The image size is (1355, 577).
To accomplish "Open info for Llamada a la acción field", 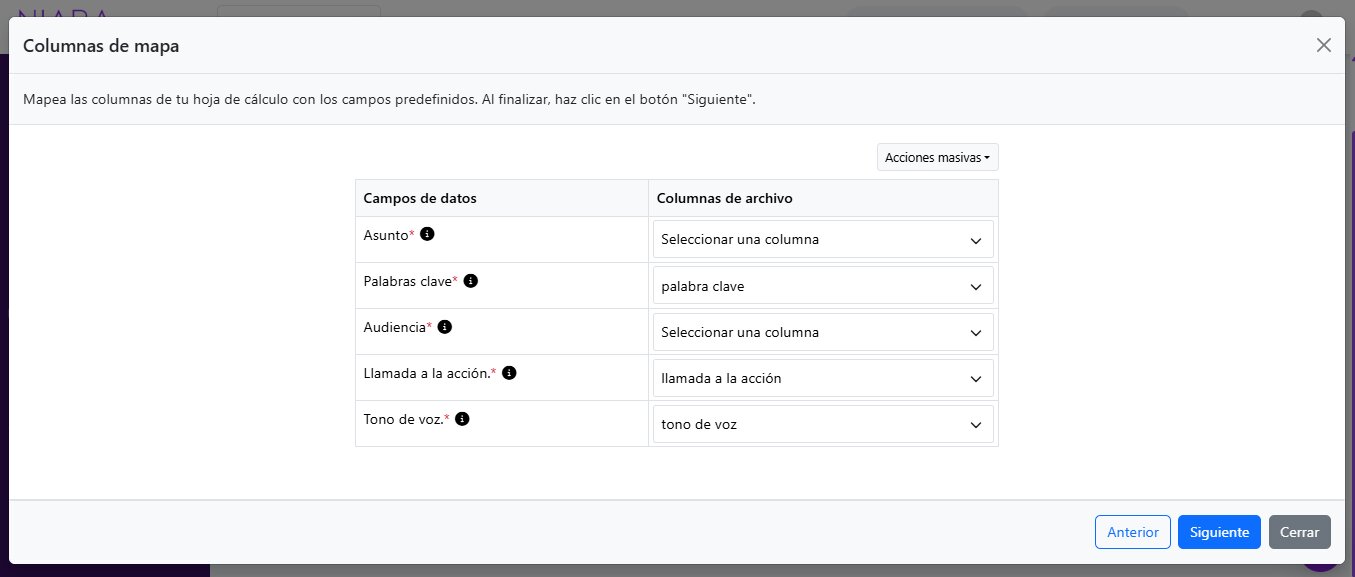I will pyautogui.click(x=509, y=373).
